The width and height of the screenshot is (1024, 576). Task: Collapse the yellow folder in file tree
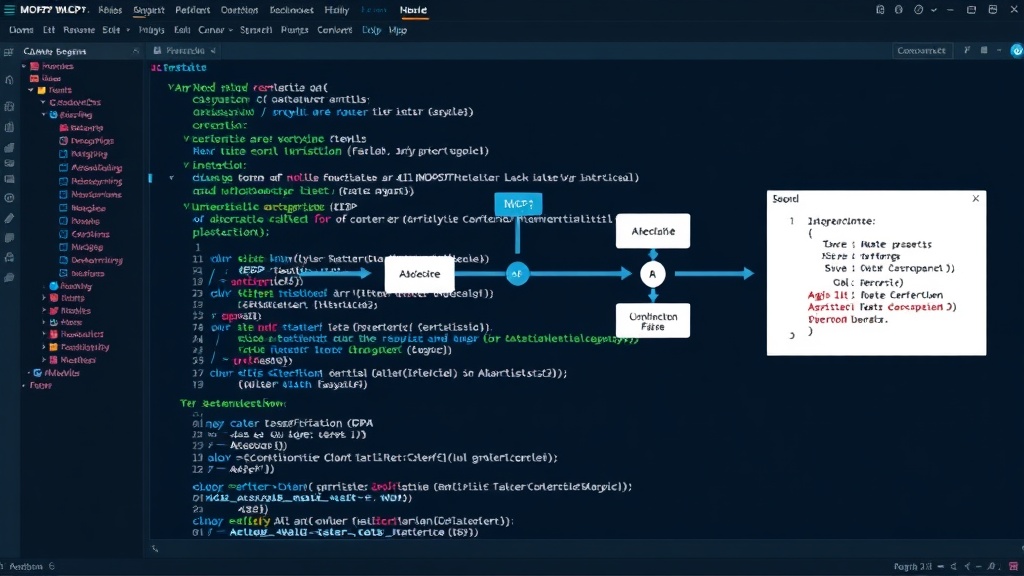tap(31, 90)
